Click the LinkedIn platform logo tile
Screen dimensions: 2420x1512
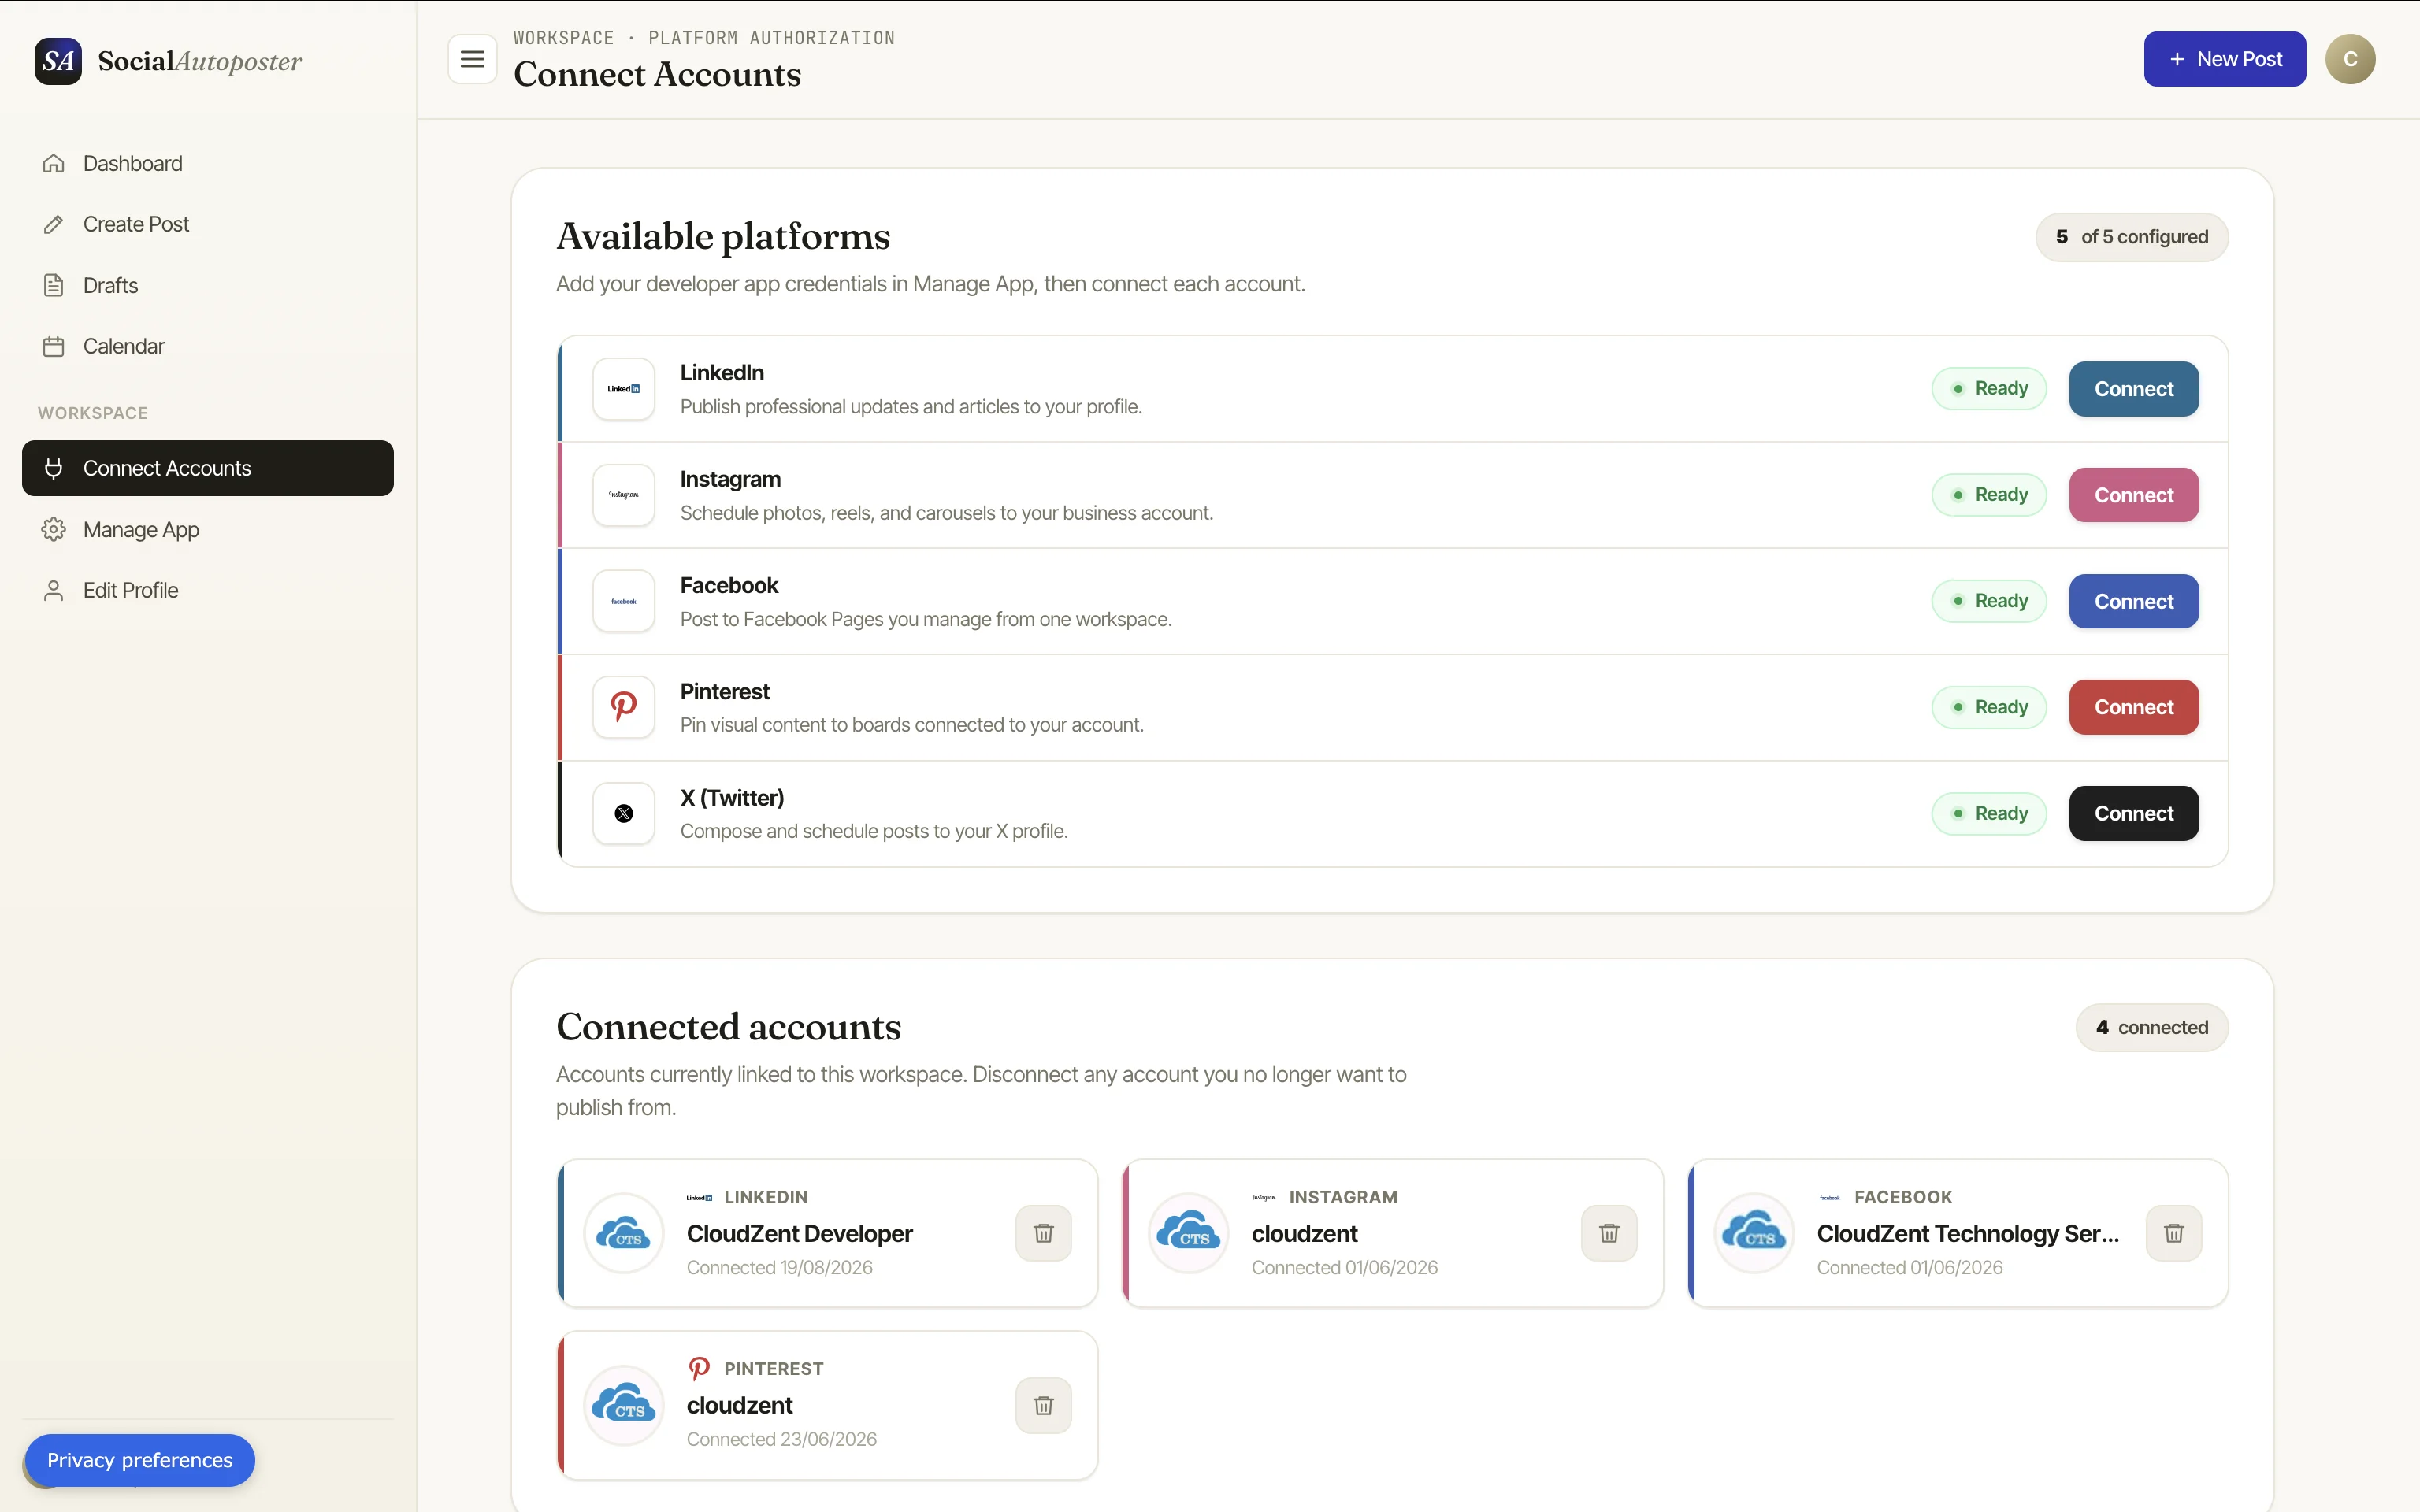(624, 389)
